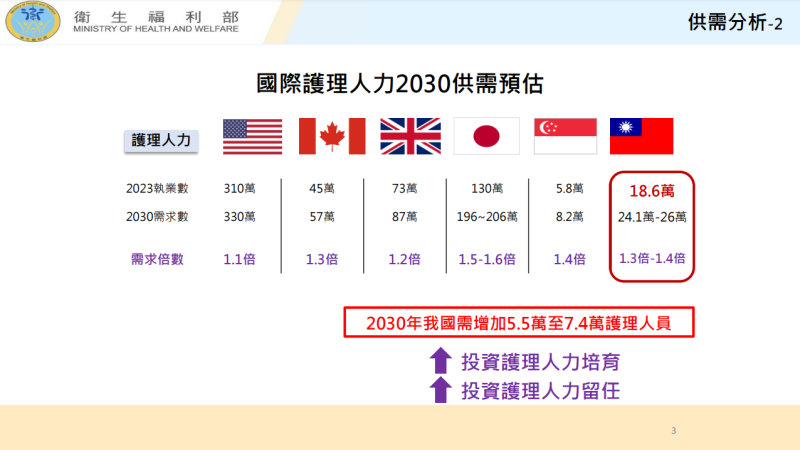Click the 310萬 value
800x450 pixels.
point(239,189)
